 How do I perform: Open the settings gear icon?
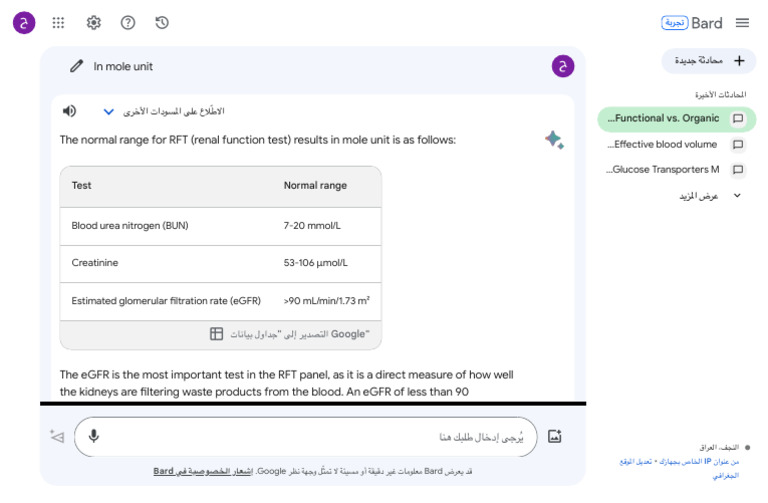click(x=93, y=22)
